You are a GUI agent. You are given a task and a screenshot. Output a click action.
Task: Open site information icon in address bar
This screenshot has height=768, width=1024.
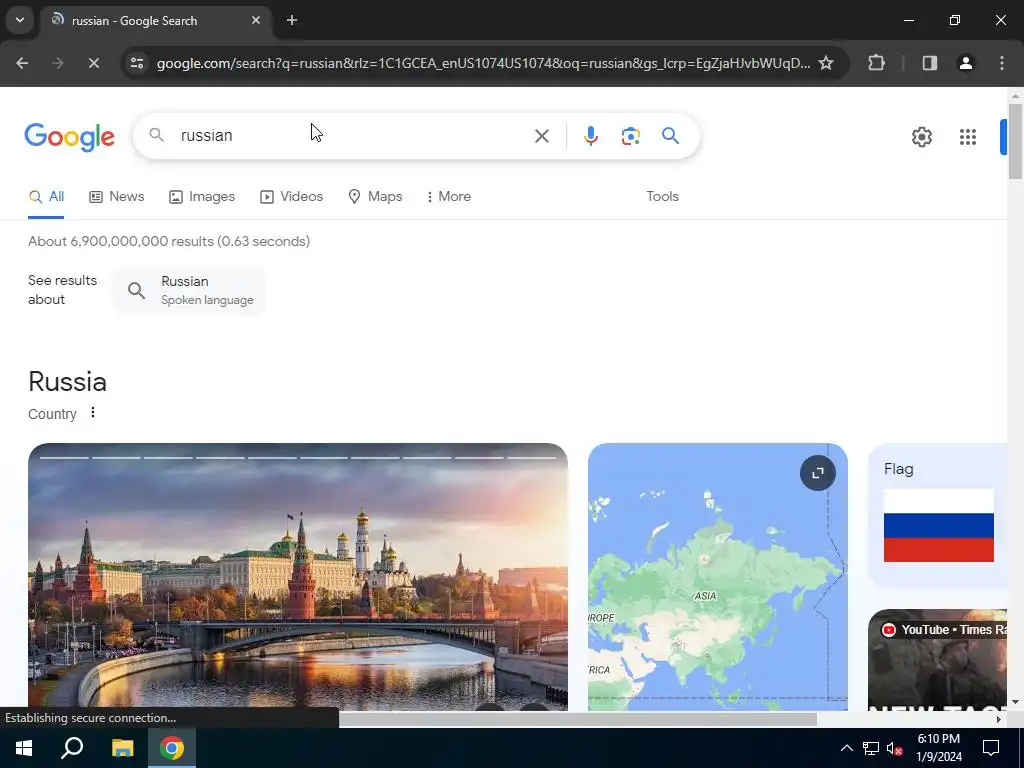click(x=137, y=63)
